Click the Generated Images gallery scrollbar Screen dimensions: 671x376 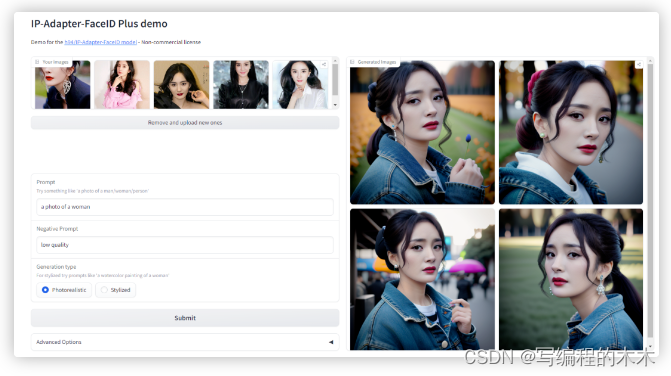(x=650, y=200)
